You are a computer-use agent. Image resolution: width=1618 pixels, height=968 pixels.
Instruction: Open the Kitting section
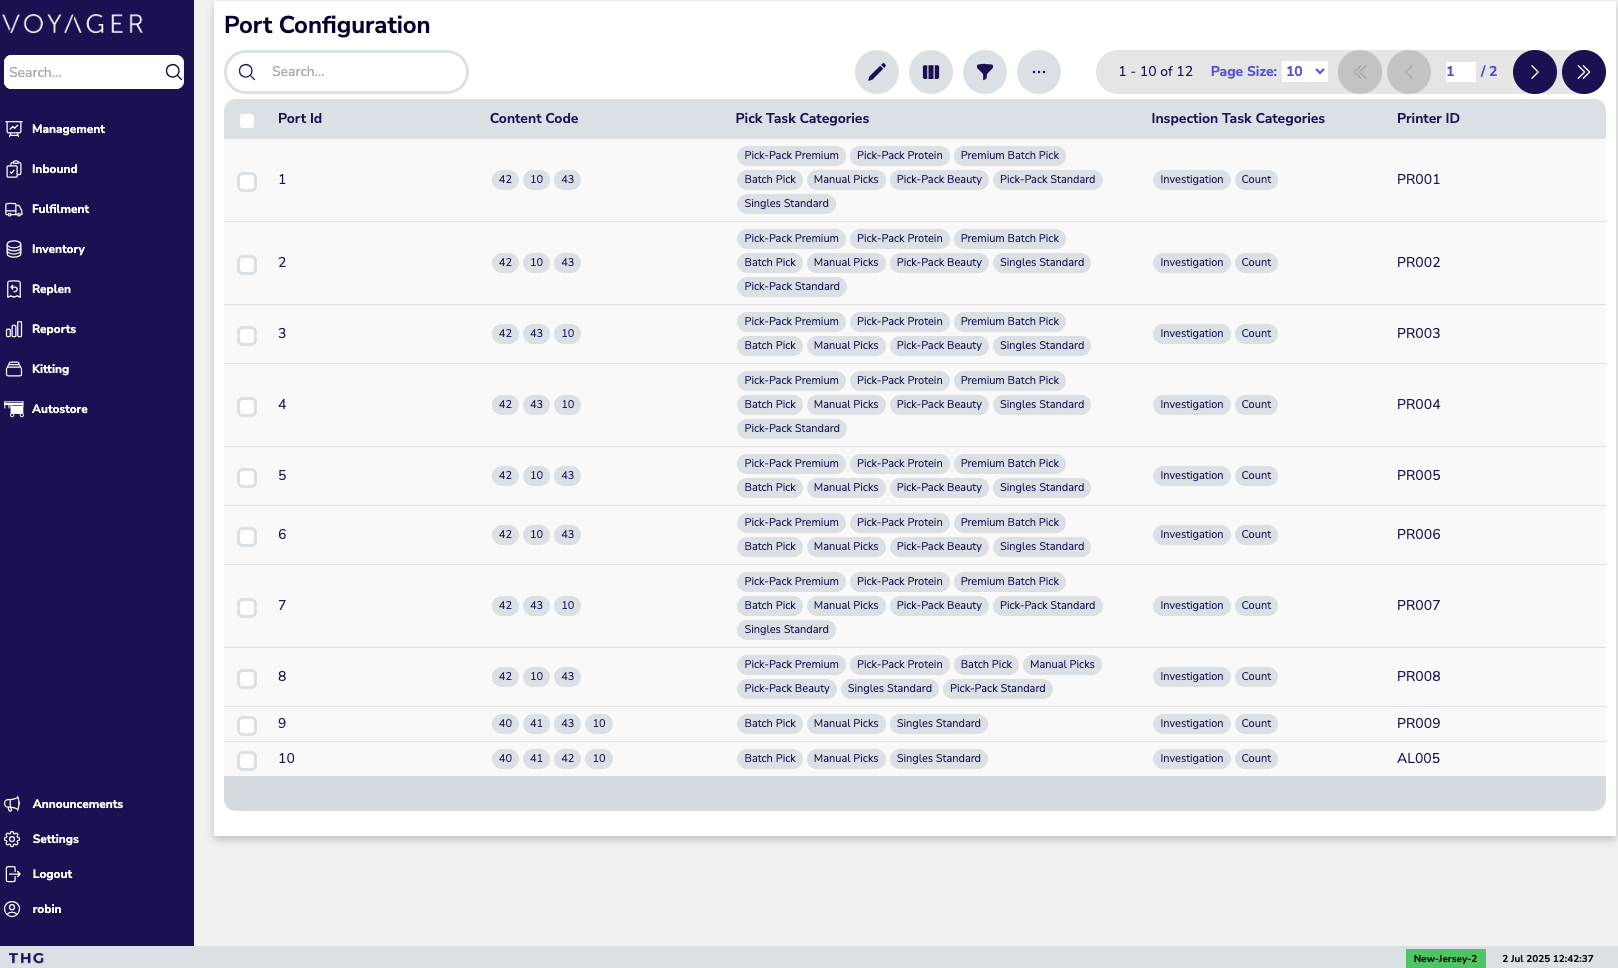(x=49, y=369)
